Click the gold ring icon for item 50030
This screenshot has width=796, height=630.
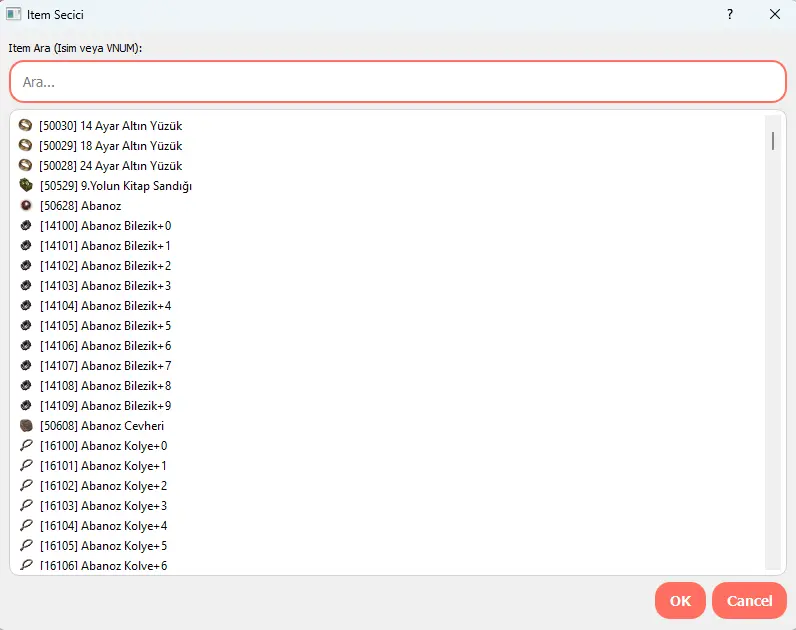pos(26,126)
